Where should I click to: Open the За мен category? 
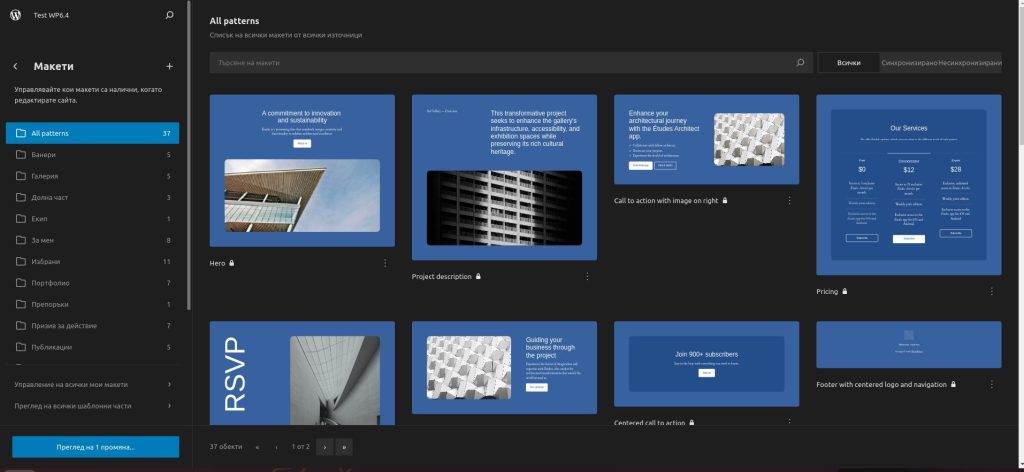click(x=93, y=240)
